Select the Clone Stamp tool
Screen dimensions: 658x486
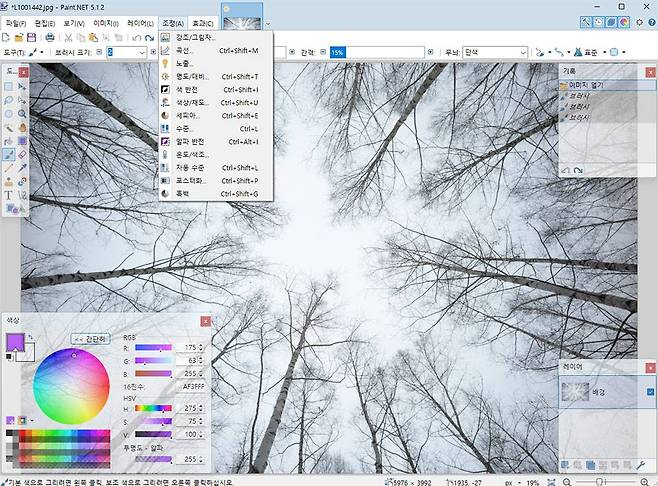8,182
